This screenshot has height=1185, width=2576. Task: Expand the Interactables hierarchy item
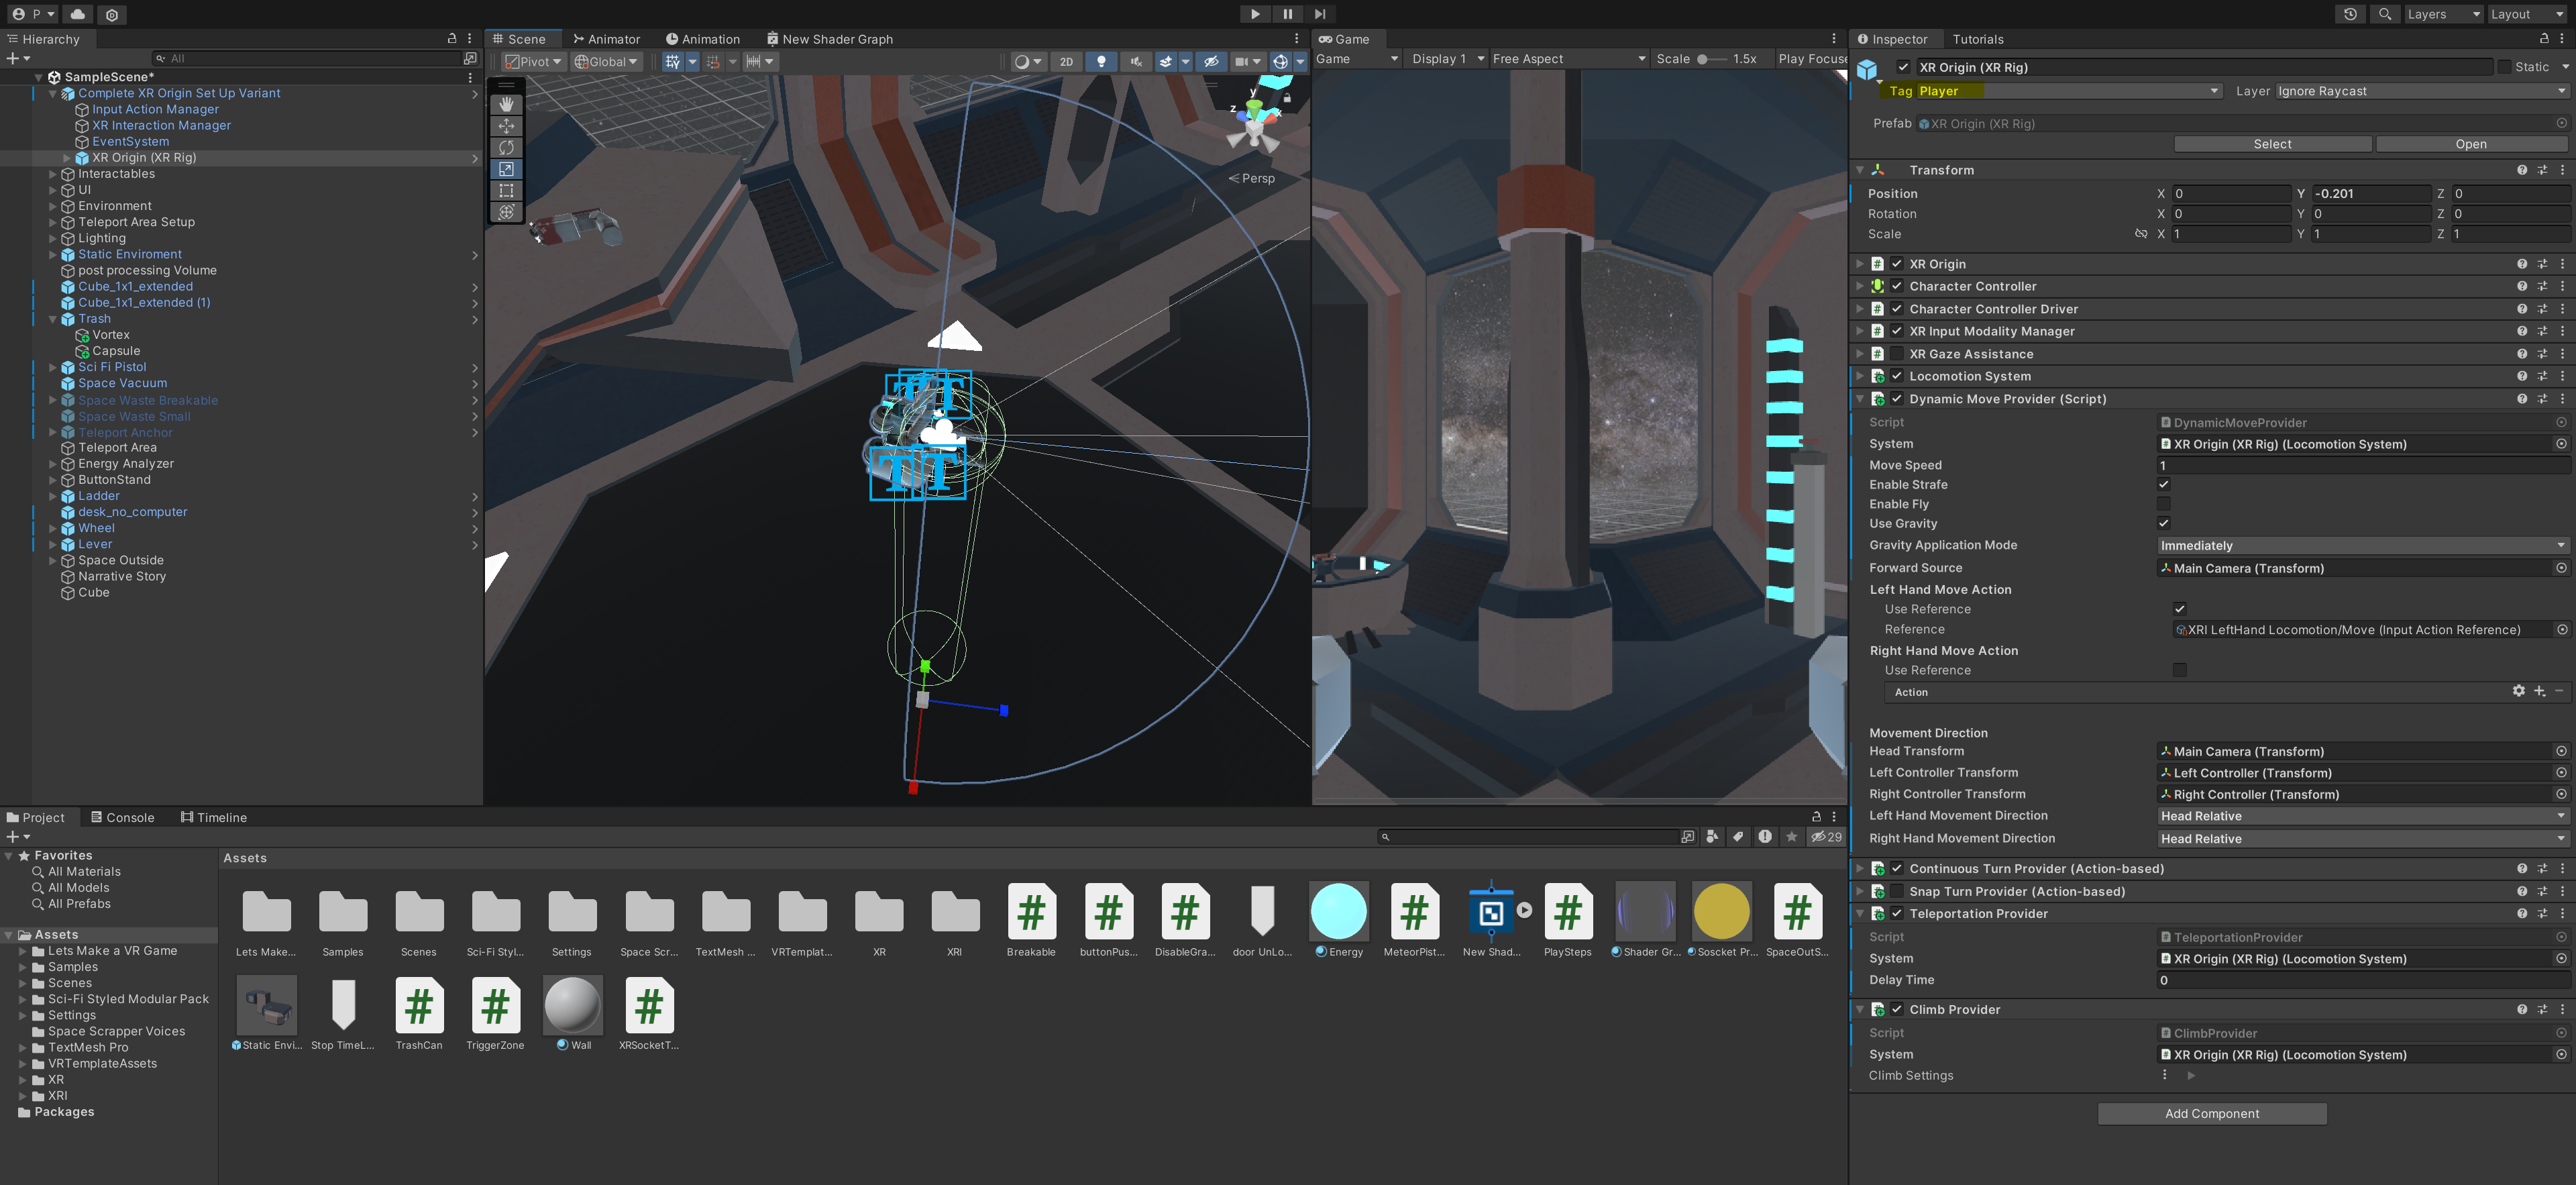[53, 174]
